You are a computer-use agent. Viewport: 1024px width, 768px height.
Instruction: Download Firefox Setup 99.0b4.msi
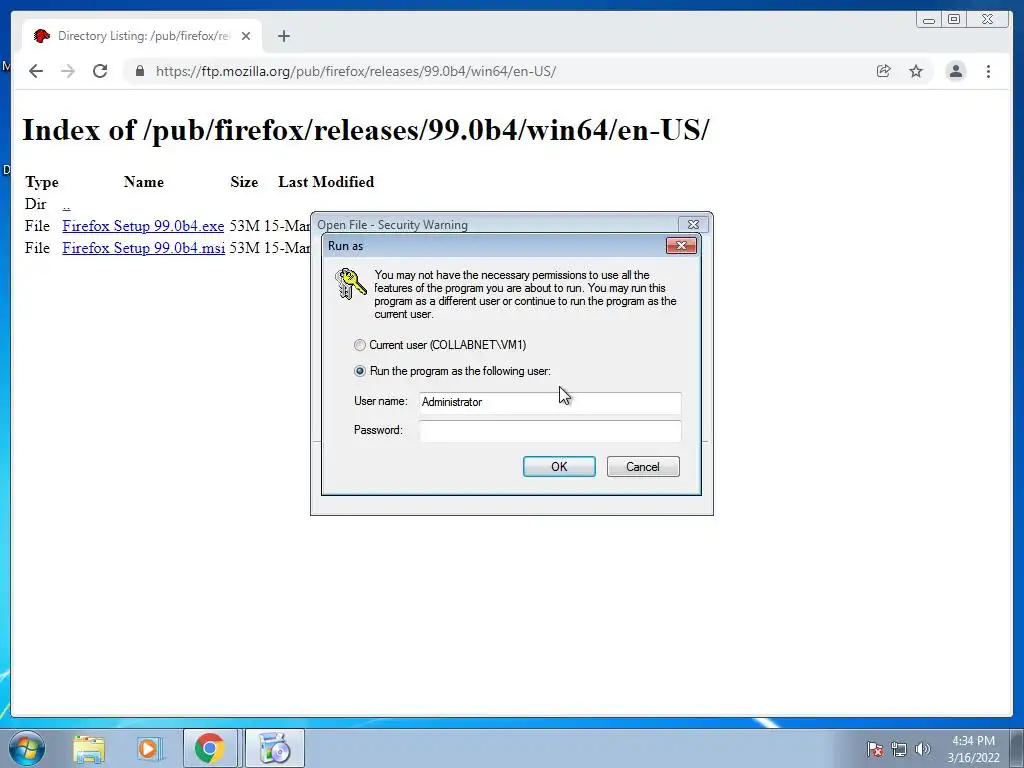(x=144, y=248)
